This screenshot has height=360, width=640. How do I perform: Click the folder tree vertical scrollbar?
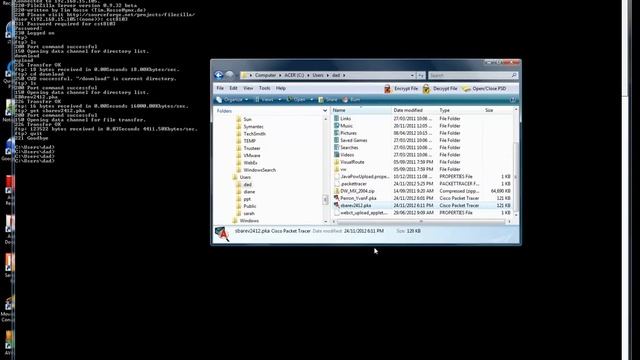325,169
